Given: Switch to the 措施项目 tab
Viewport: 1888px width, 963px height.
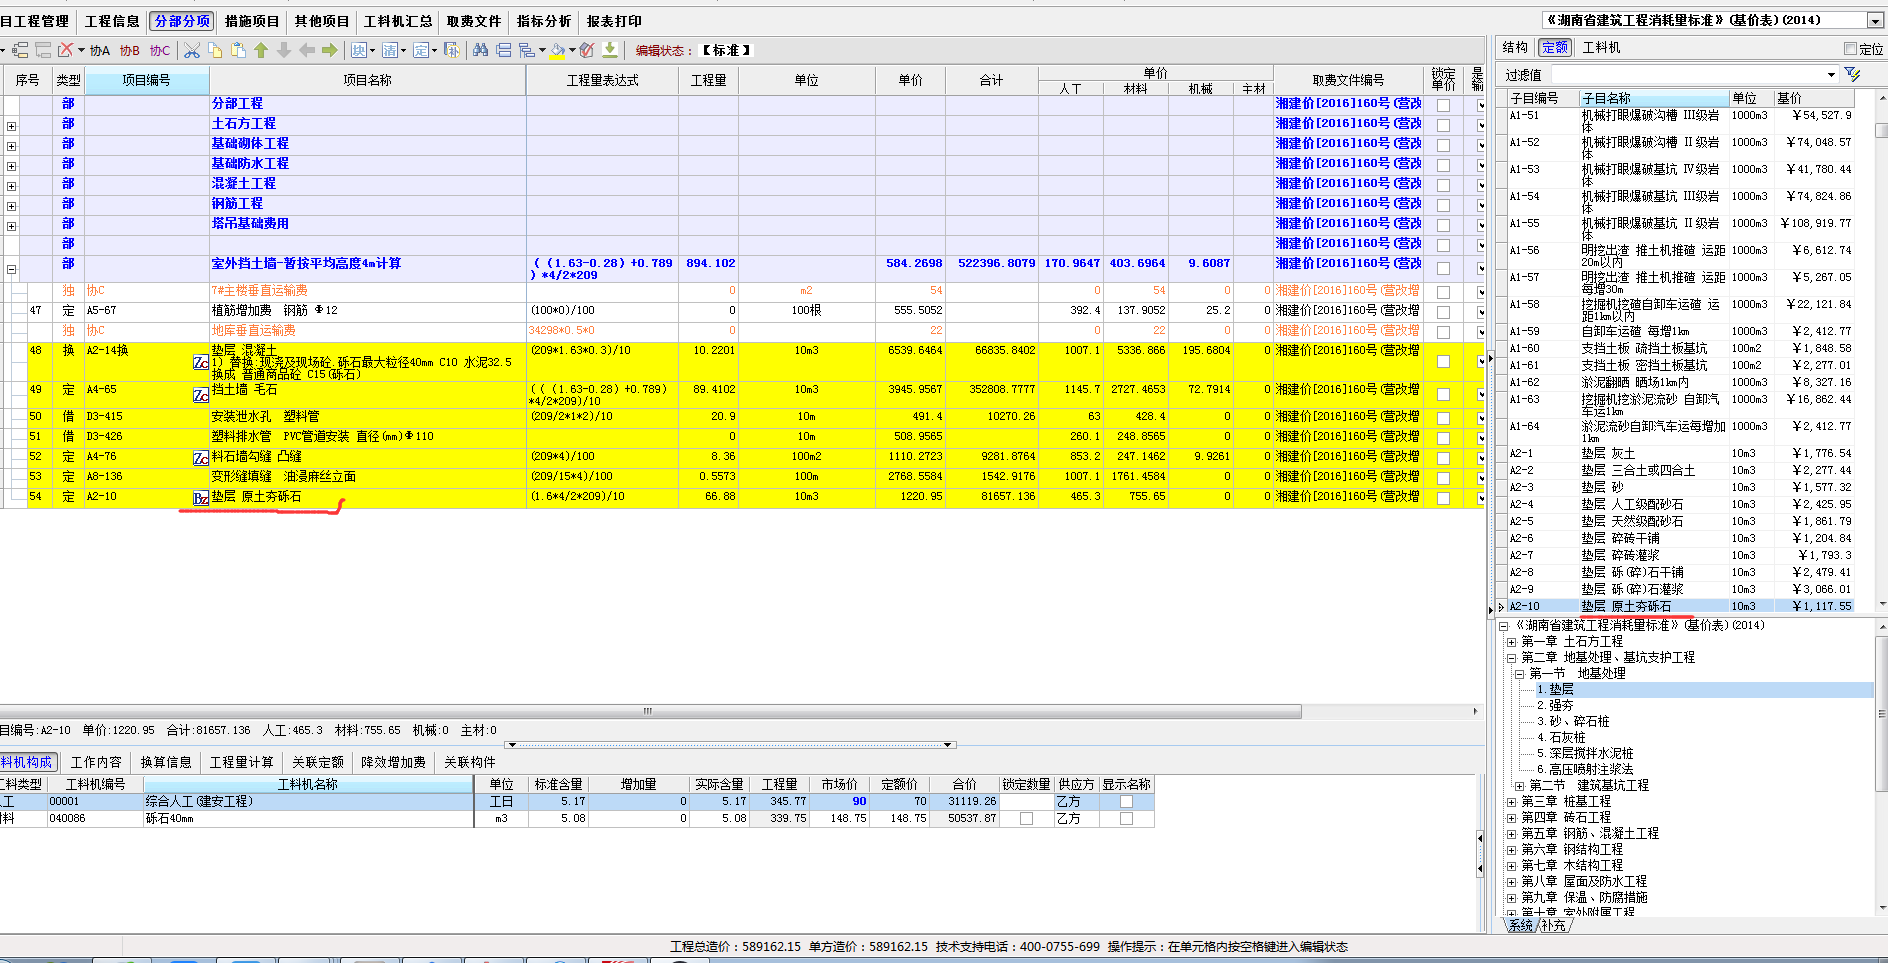Looking at the screenshot, I should coord(252,21).
